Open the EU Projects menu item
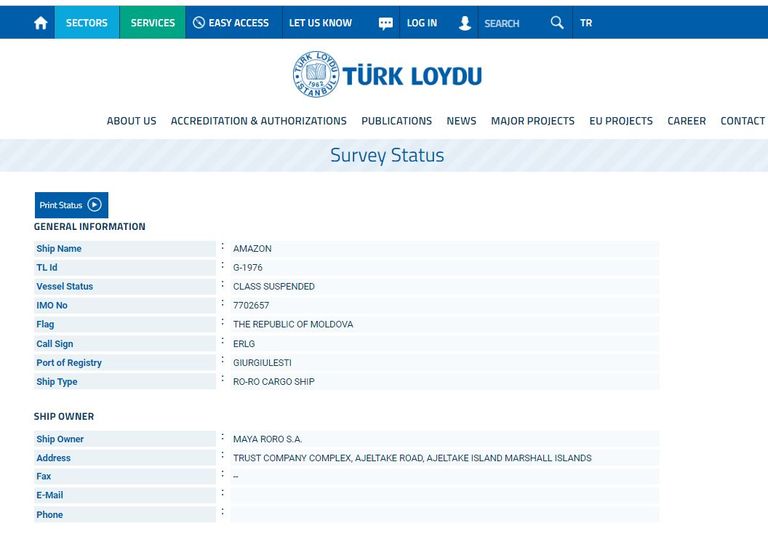 coord(620,121)
